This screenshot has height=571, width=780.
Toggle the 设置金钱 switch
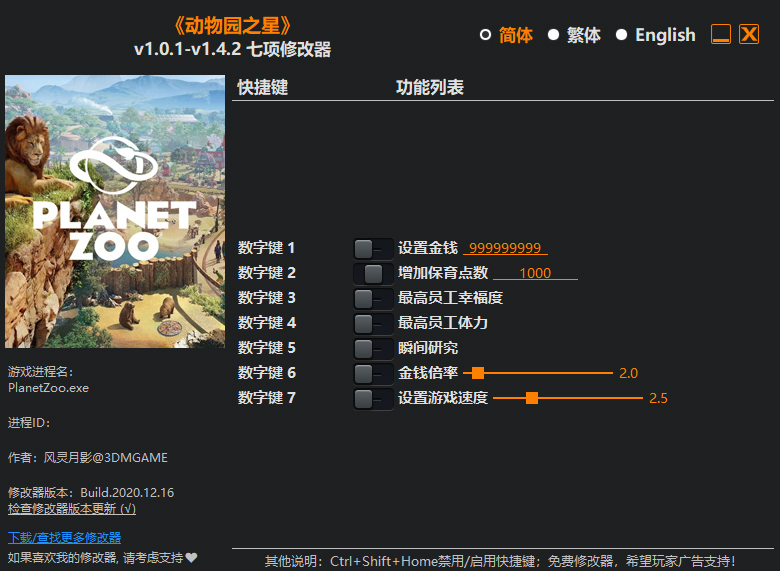374,249
